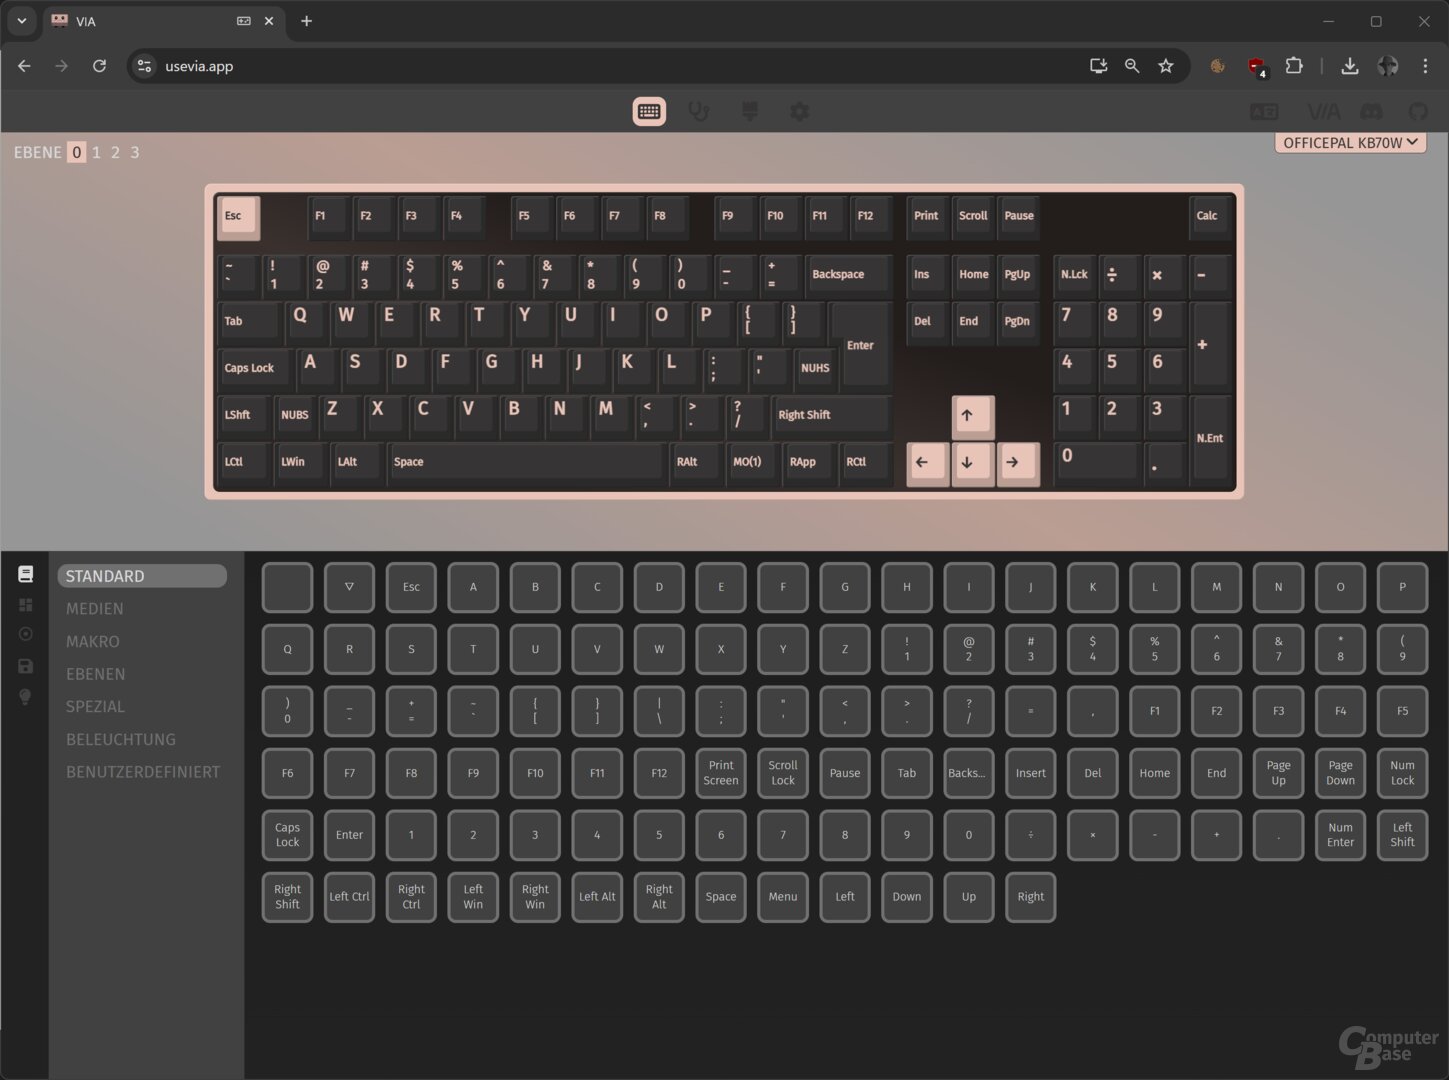1449x1080 pixels.
Task: Expand the OFFICEPAL KB70W device dropdown
Action: (1349, 143)
